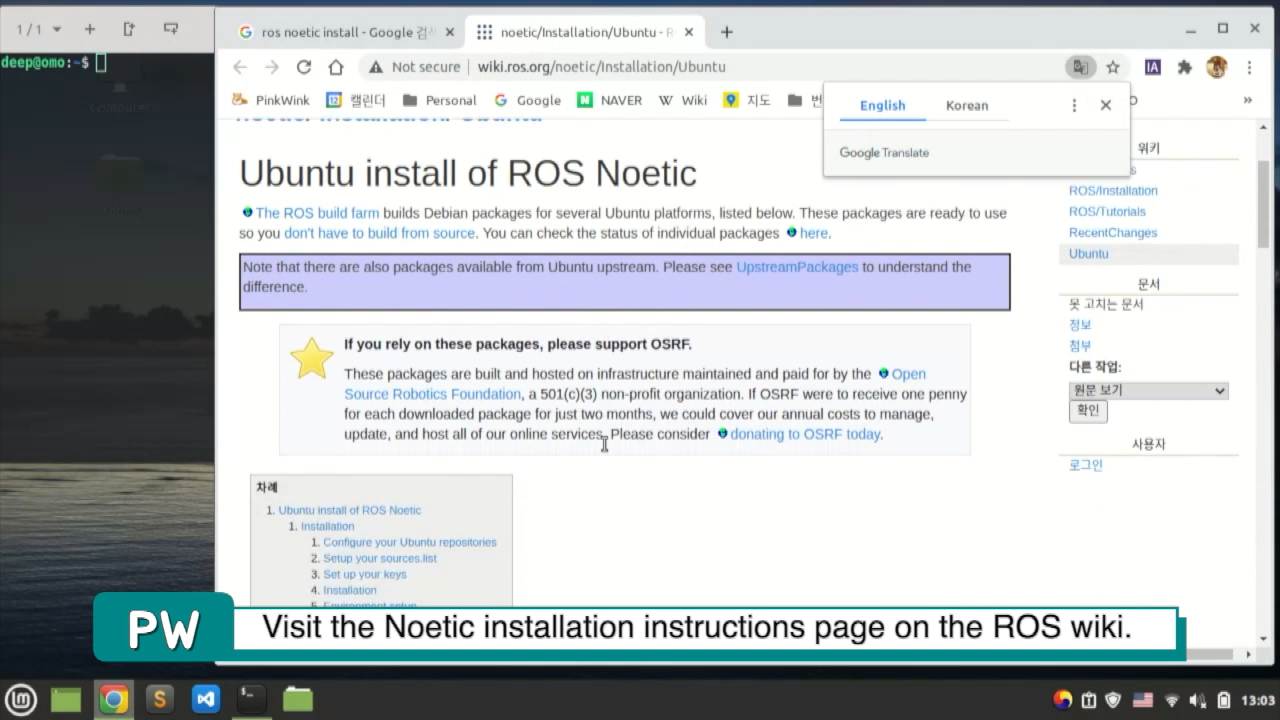The height and width of the screenshot is (720, 1280).
Task: Reload the ROS wiki page
Action: coord(304,67)
